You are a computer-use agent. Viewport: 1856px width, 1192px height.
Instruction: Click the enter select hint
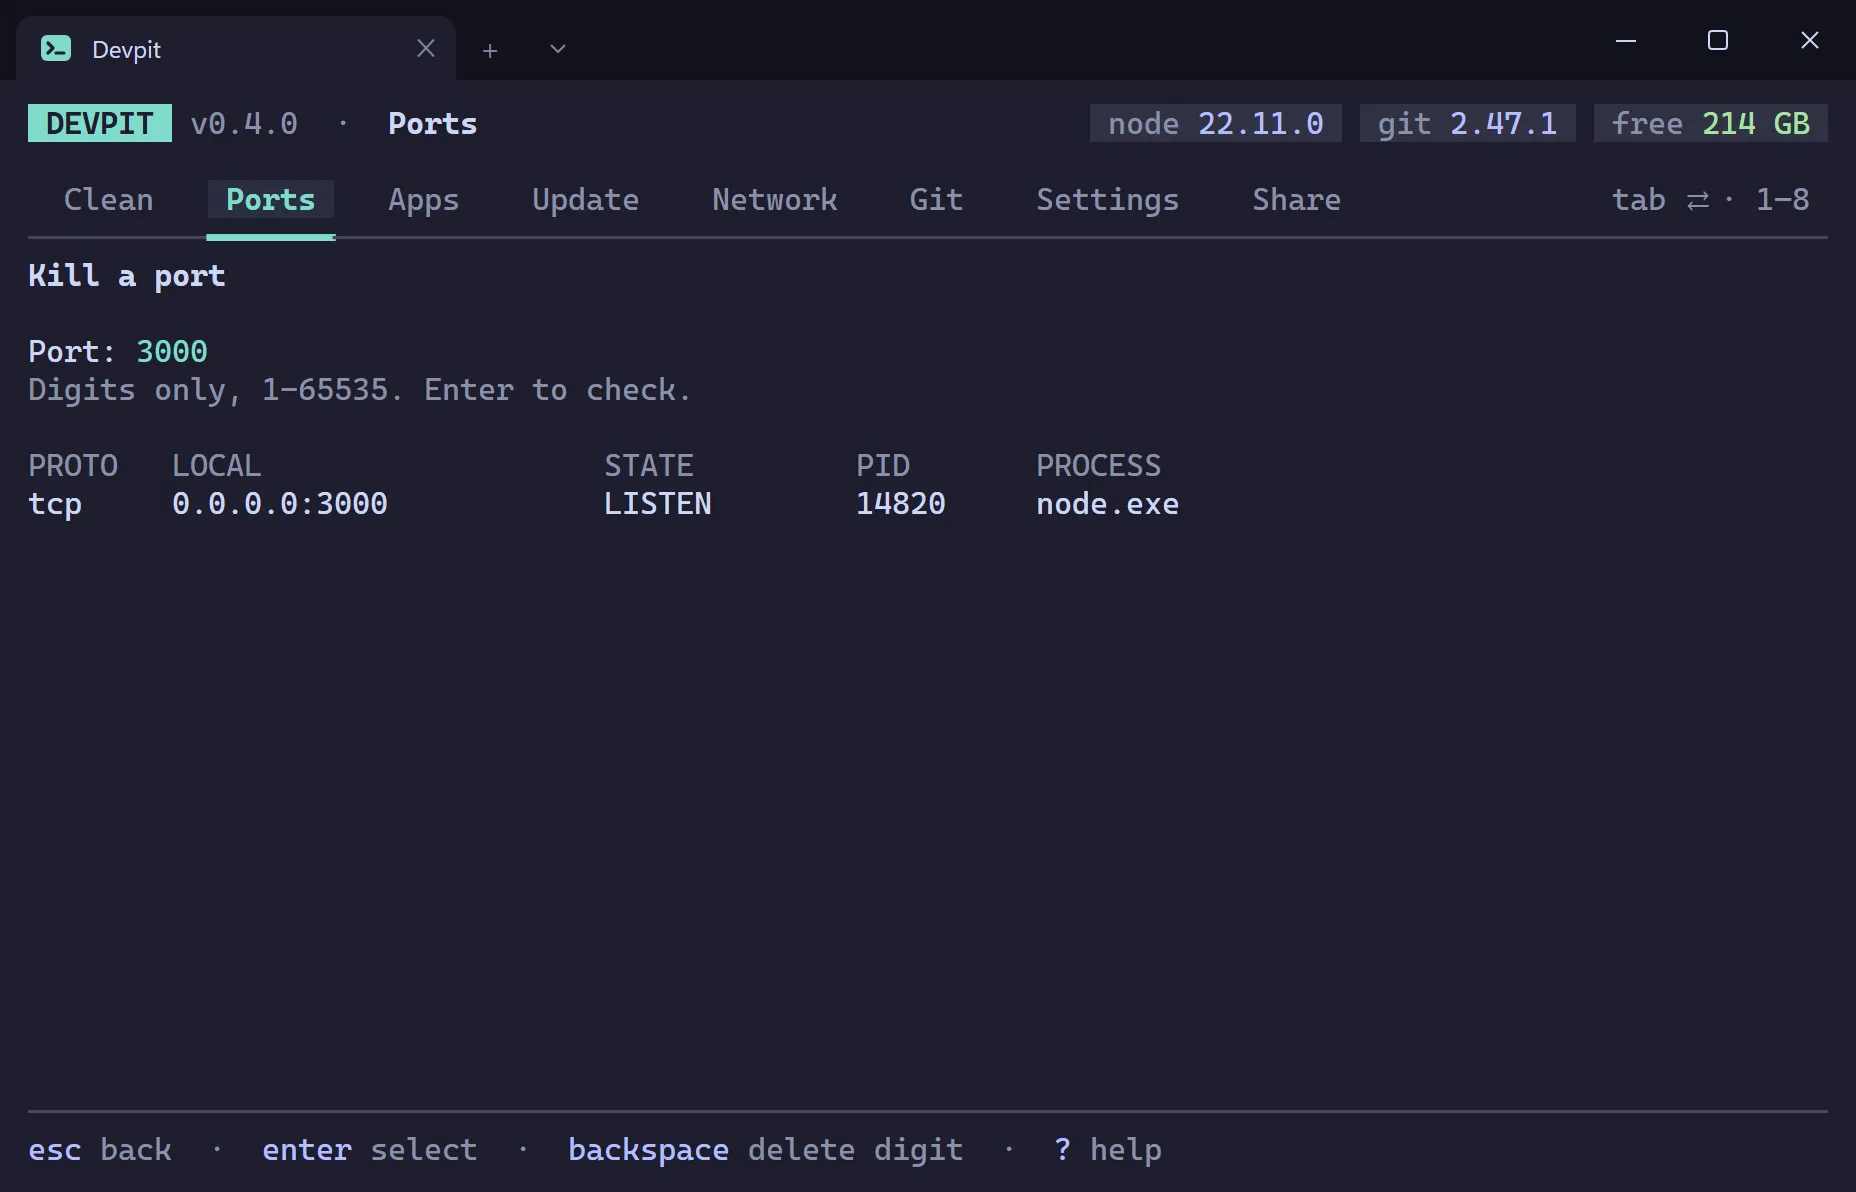(370, 1150)
